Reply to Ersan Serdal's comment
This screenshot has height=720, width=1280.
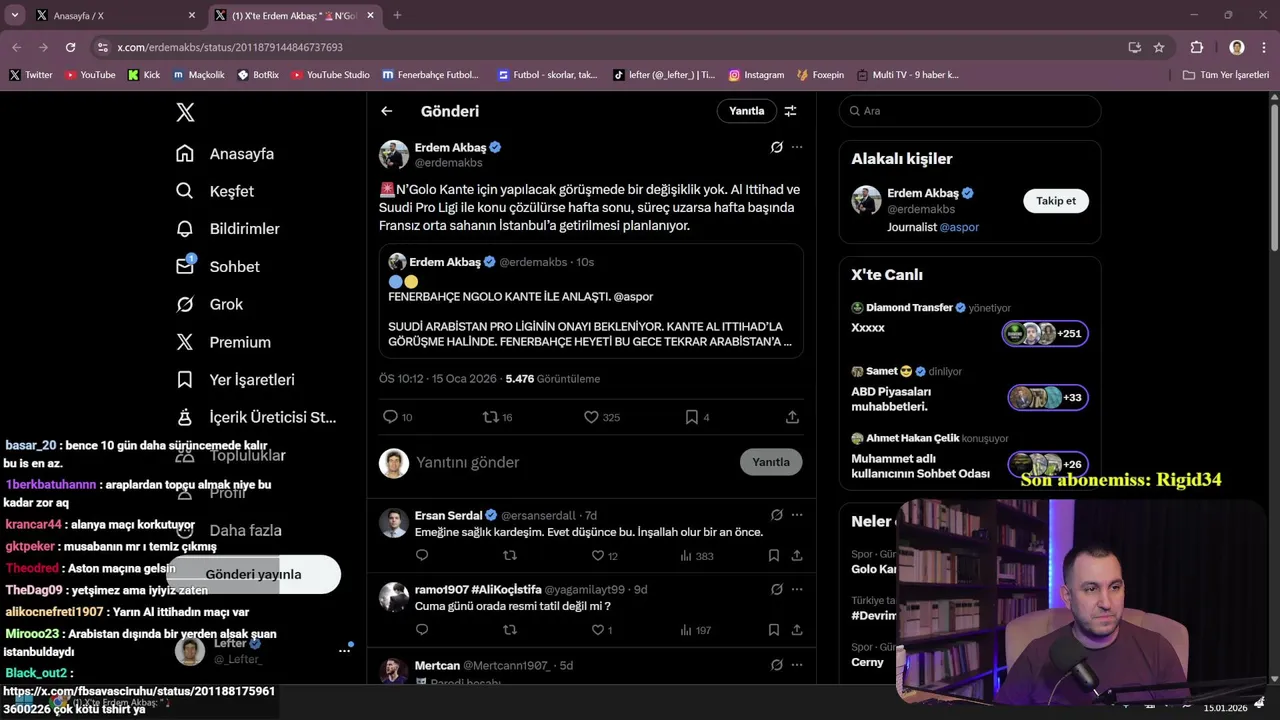(x=422, y=556)
